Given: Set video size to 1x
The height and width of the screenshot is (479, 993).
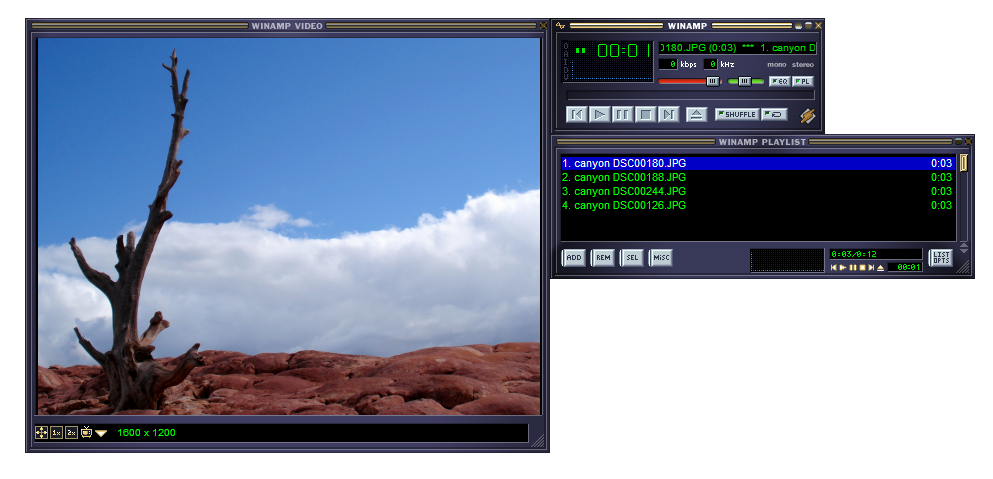Looking at the screenshot, I should coord(57,433).
